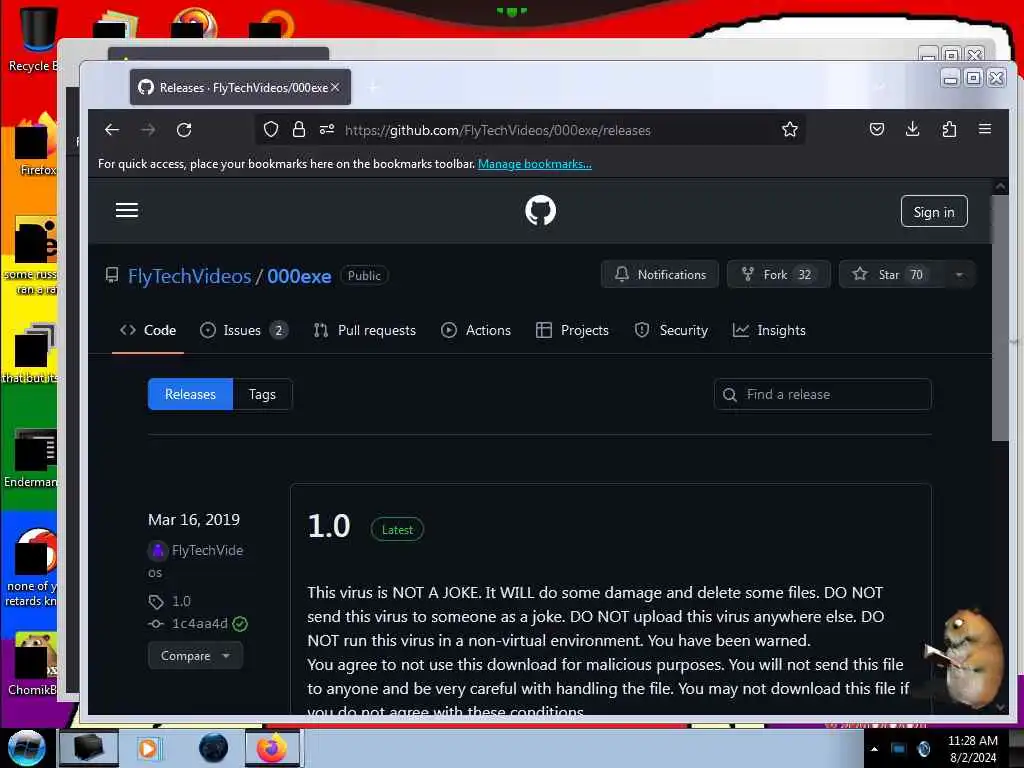The height and width of the screenshot is (768, 1024).
Task: Open the Firefox application hamburger menu
Action: tap(985, 129)
